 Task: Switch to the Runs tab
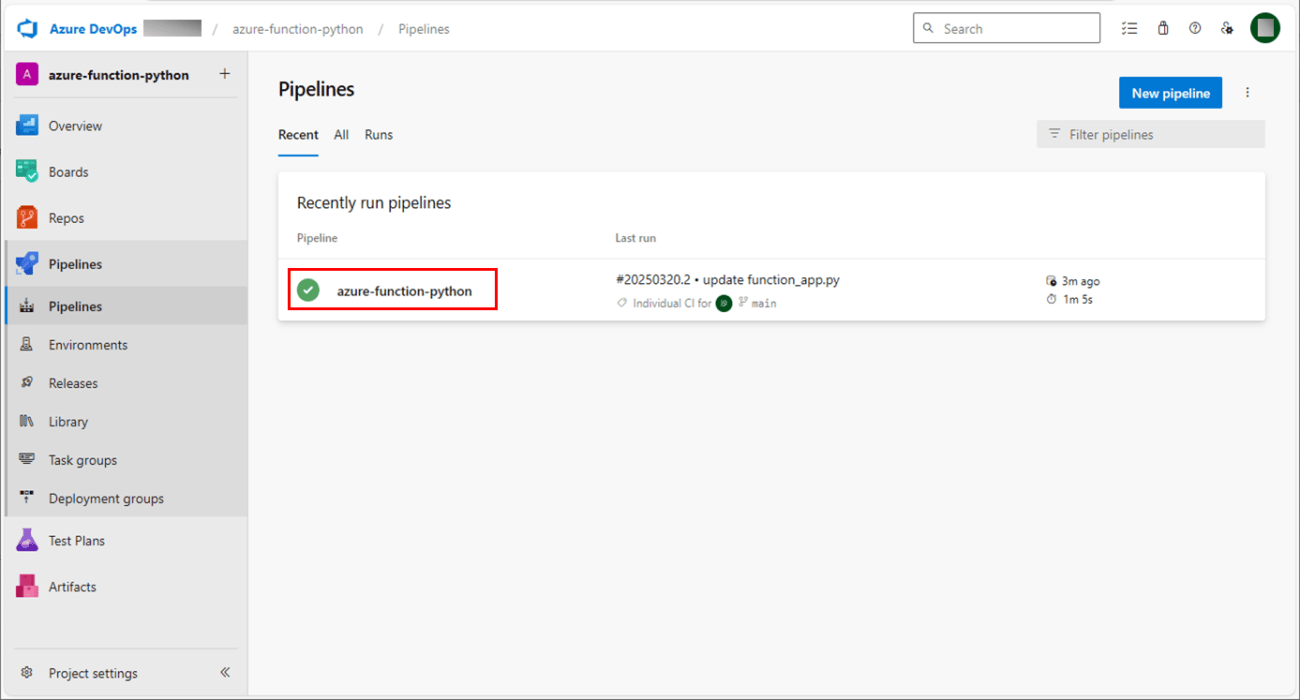[x=379, y=135]
